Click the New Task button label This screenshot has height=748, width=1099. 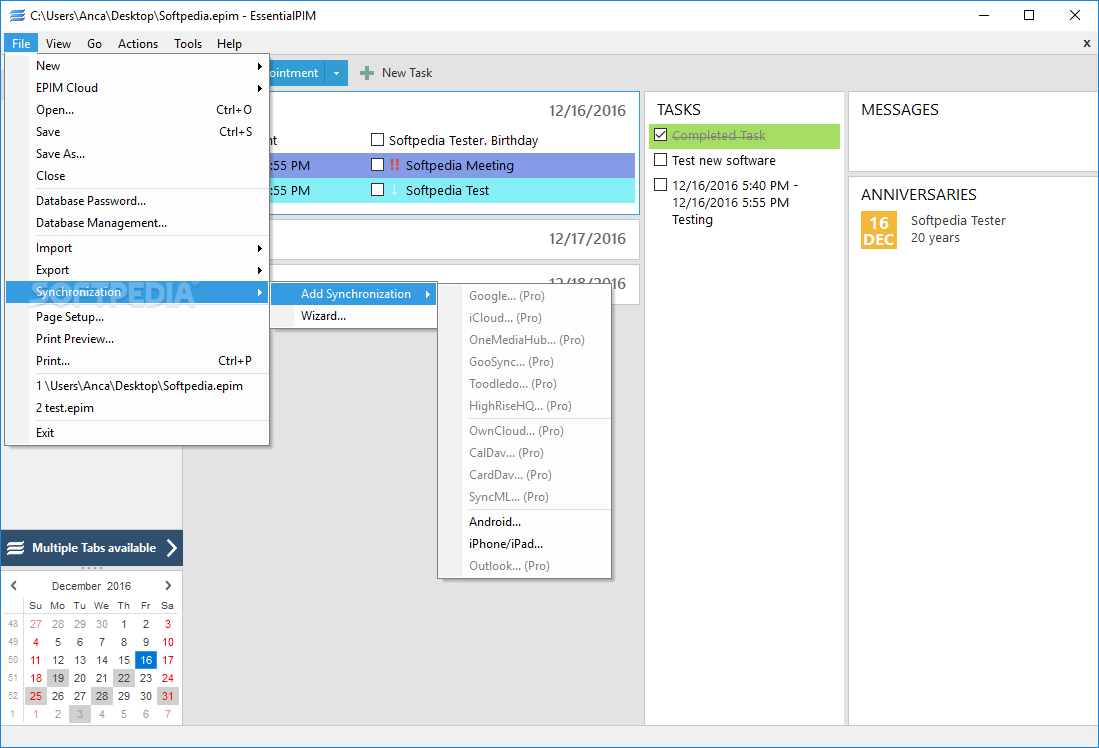(407, 73)
